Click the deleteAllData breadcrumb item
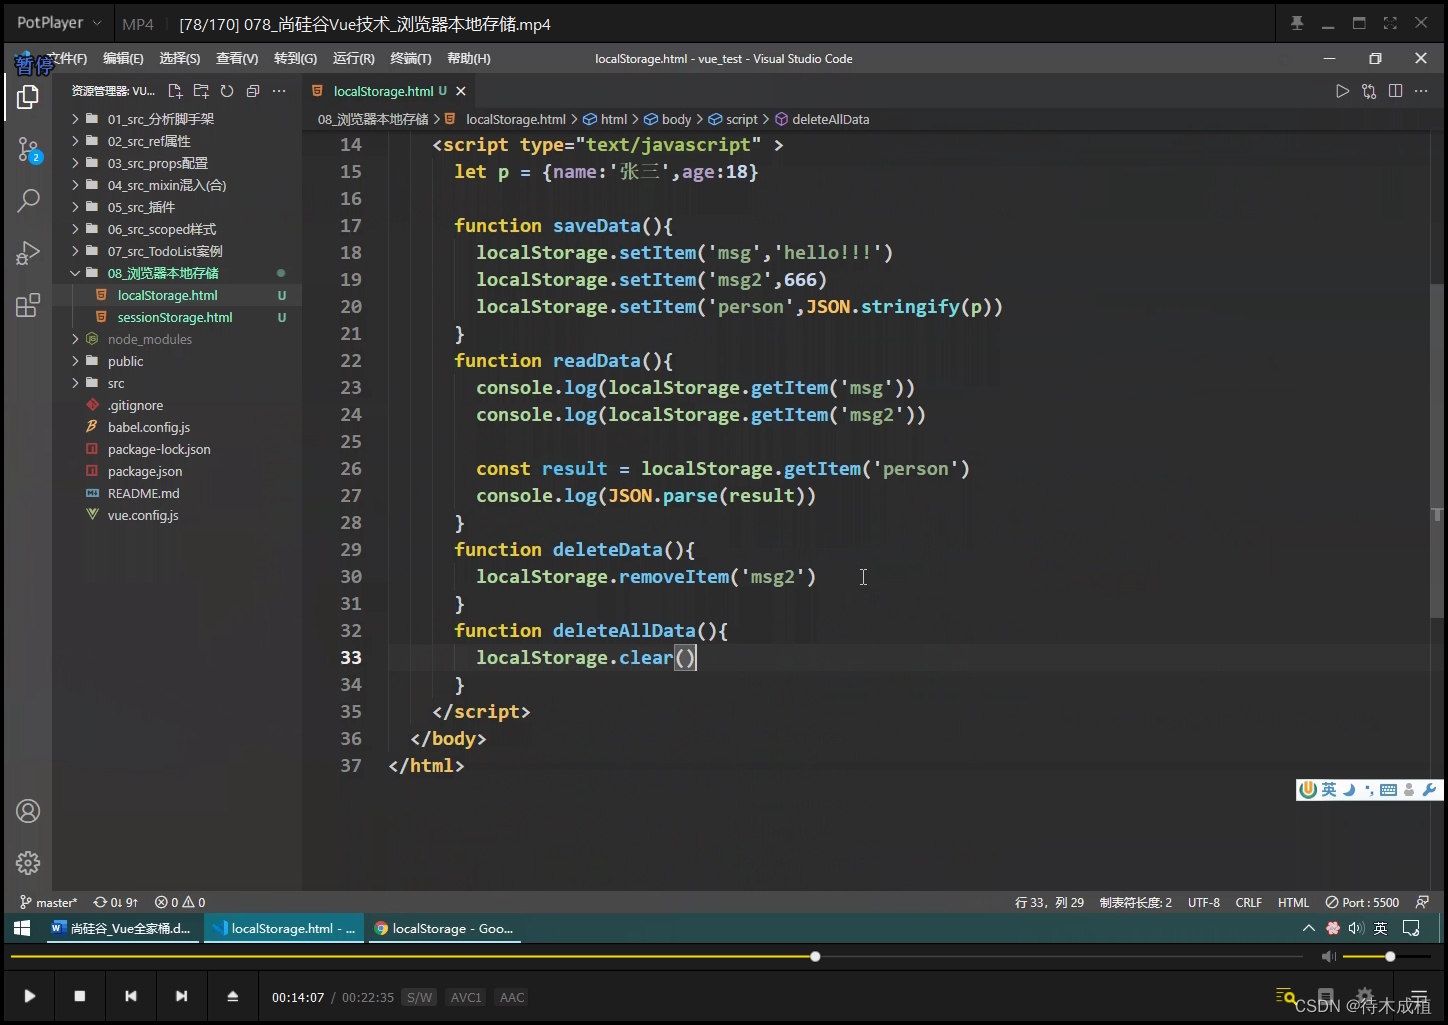Screen dimensions: 1448x1025 [822, 119]
